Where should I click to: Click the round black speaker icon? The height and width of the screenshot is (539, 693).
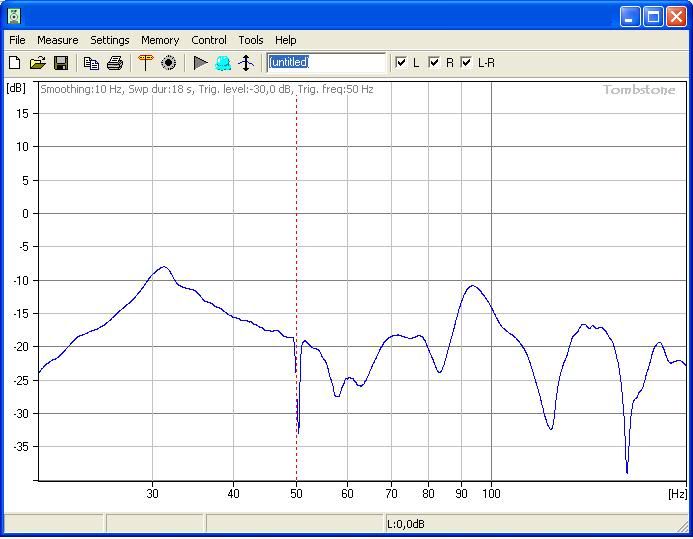(169, 63)
